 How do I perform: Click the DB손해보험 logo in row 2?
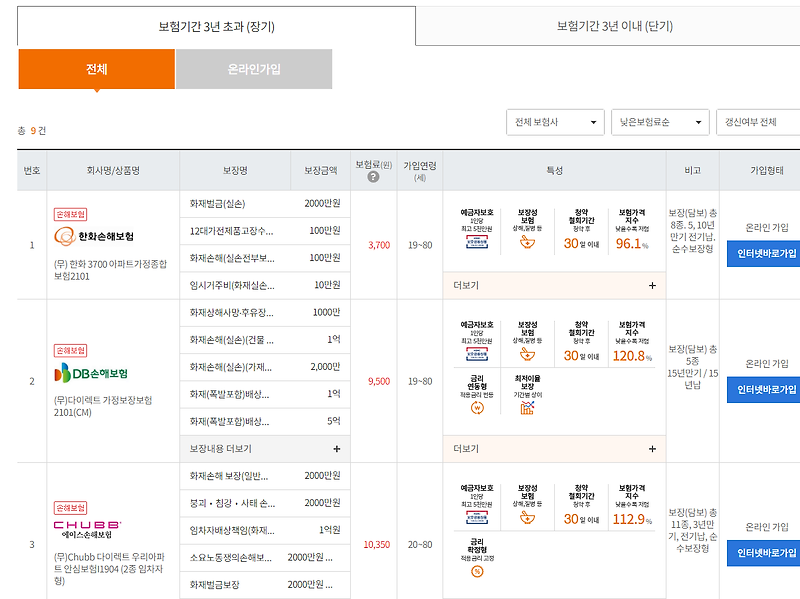91,373
